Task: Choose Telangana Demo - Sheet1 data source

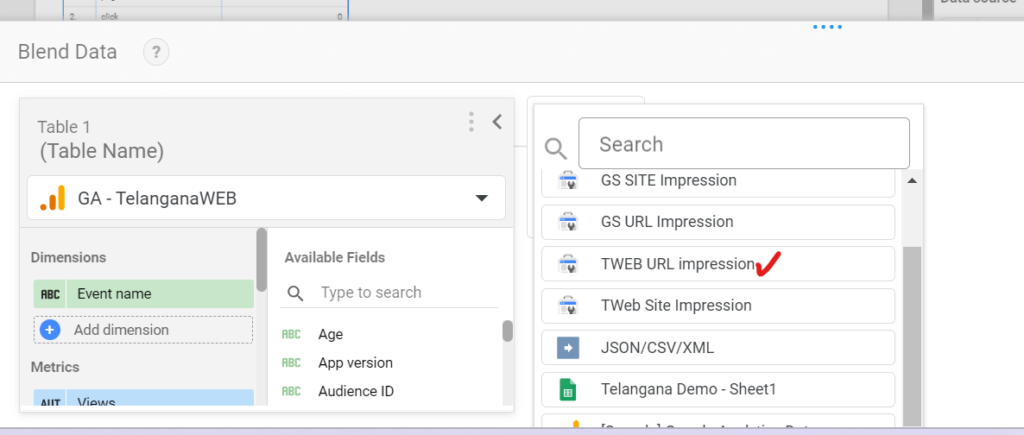Action: tap(718, 389)
